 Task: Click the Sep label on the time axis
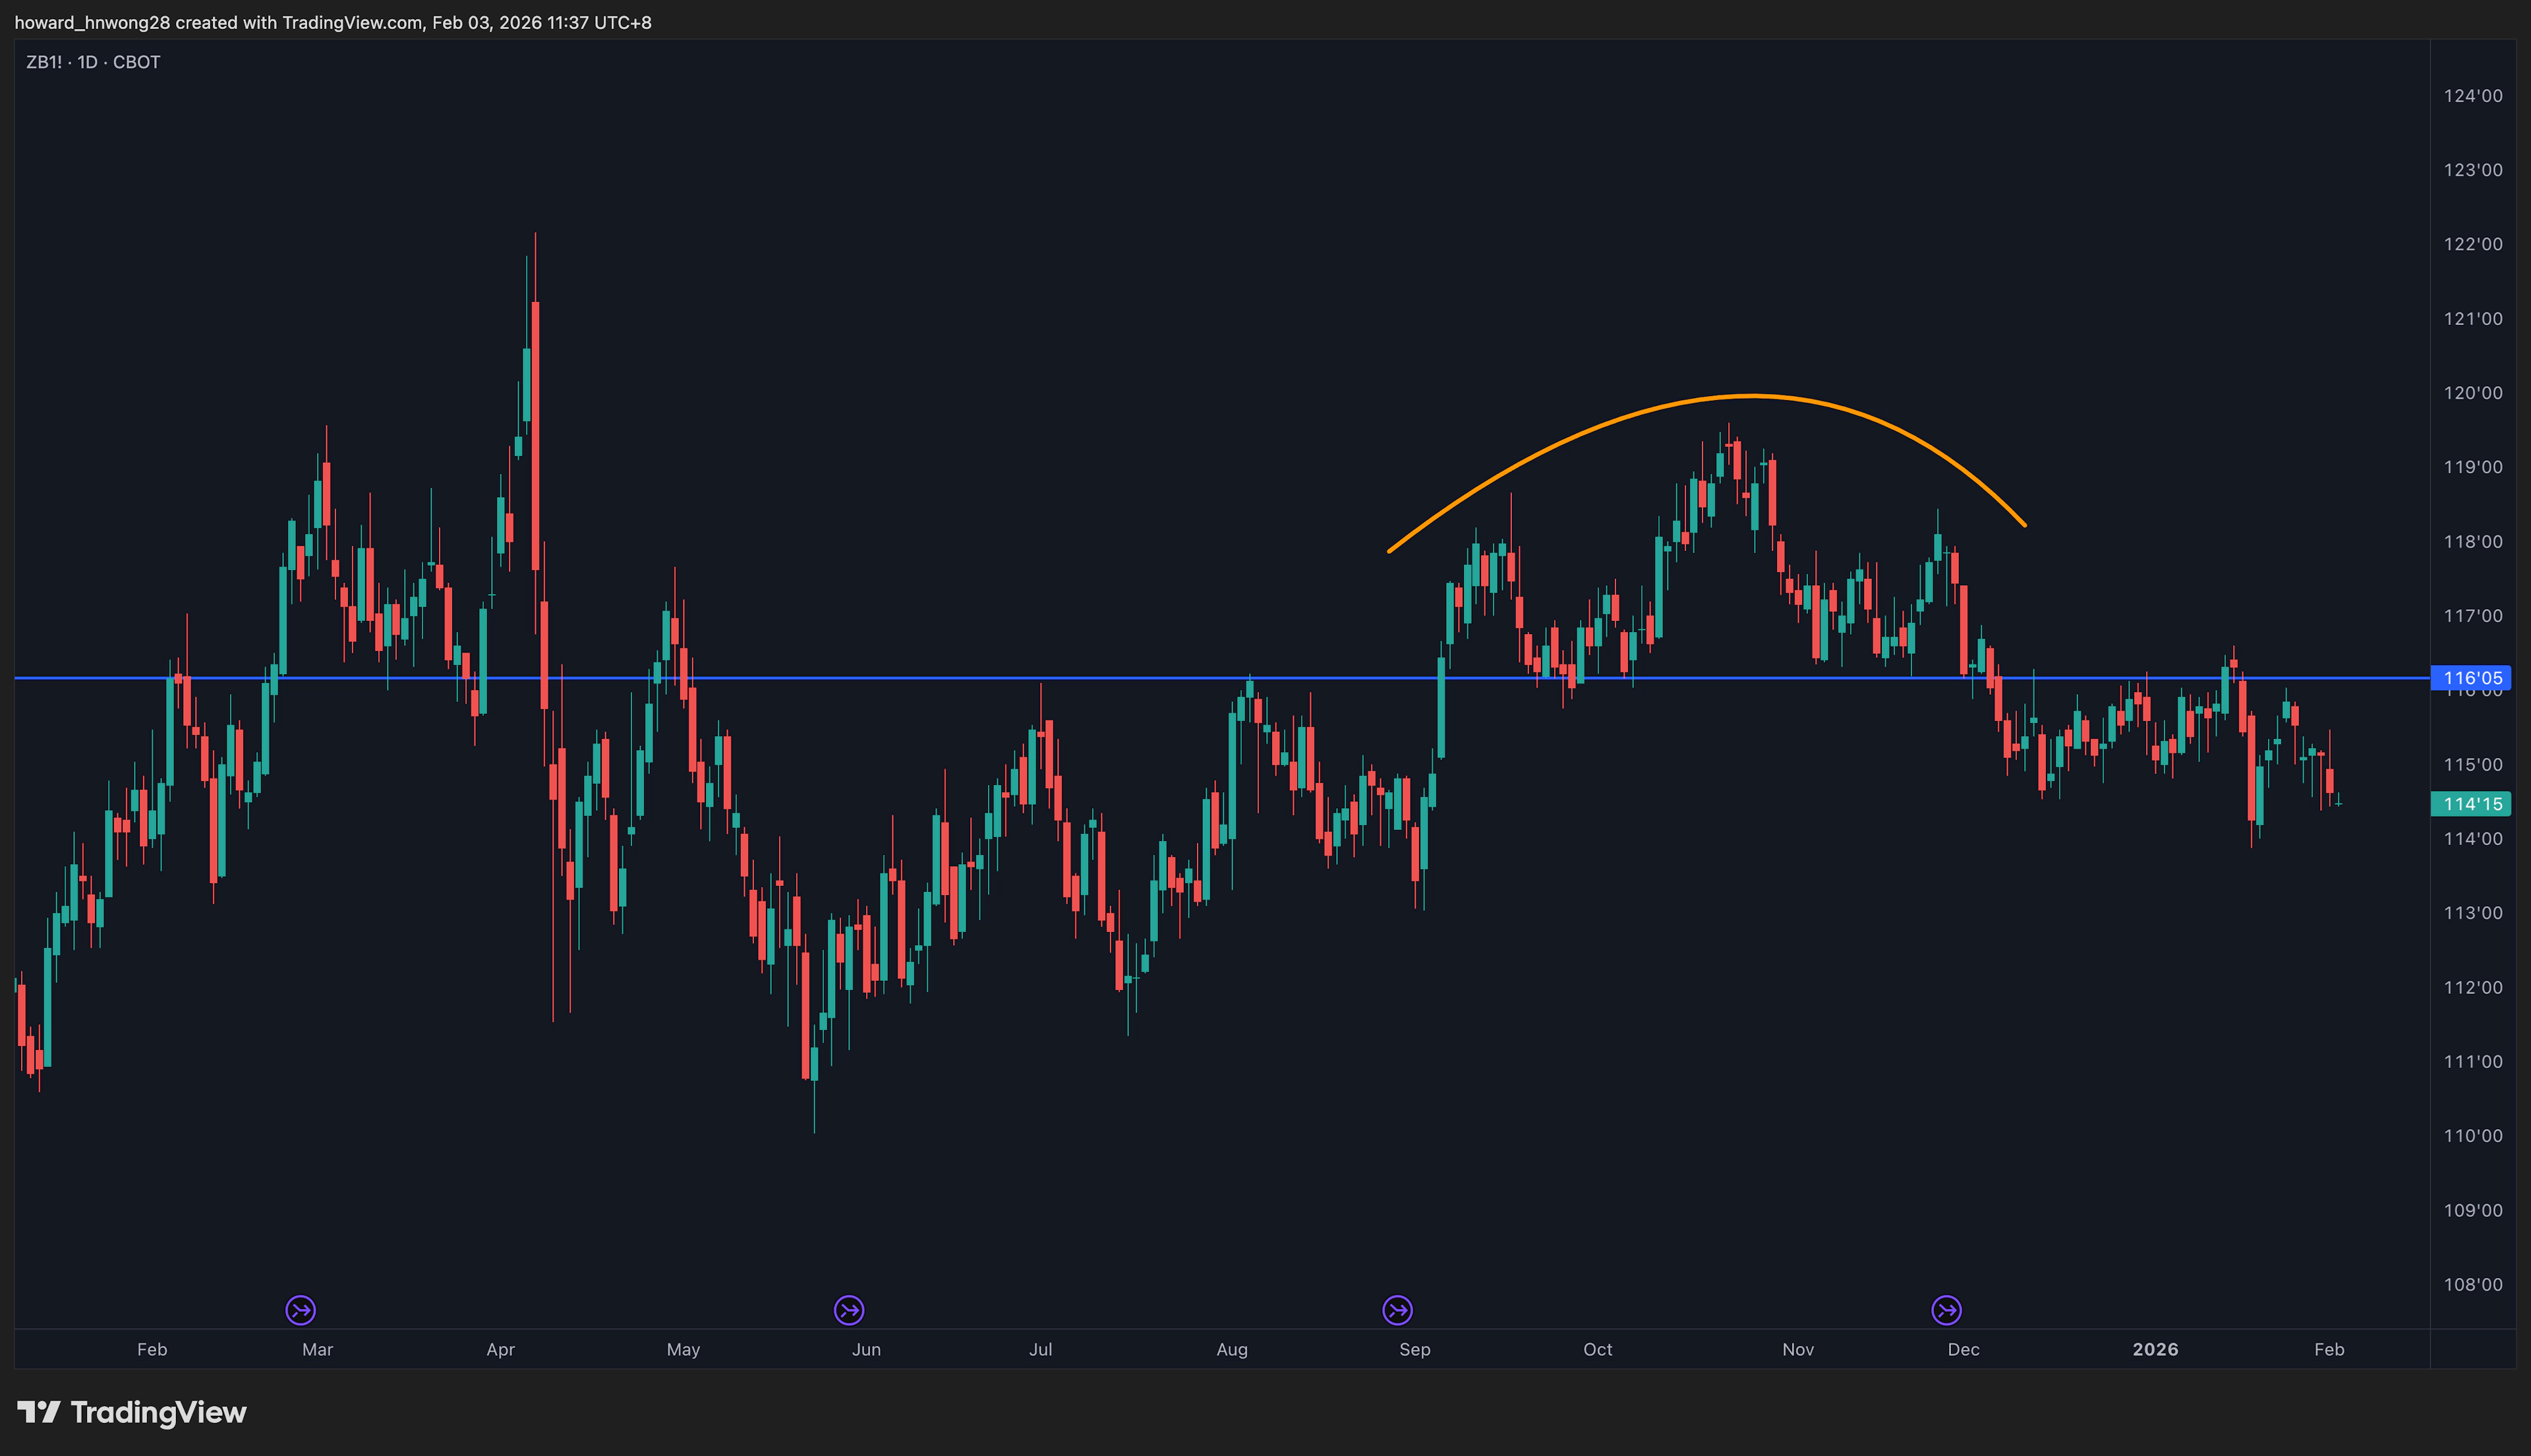click(1415, 1349)
